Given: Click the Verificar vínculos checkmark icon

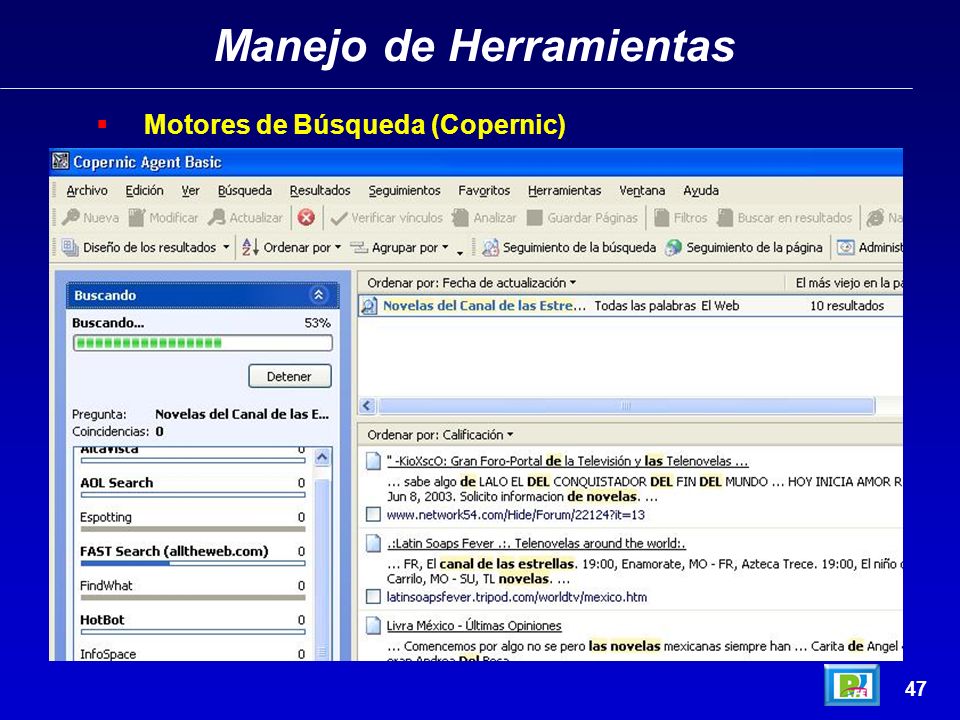Looking at the screenshot, I should coord(339,218).
